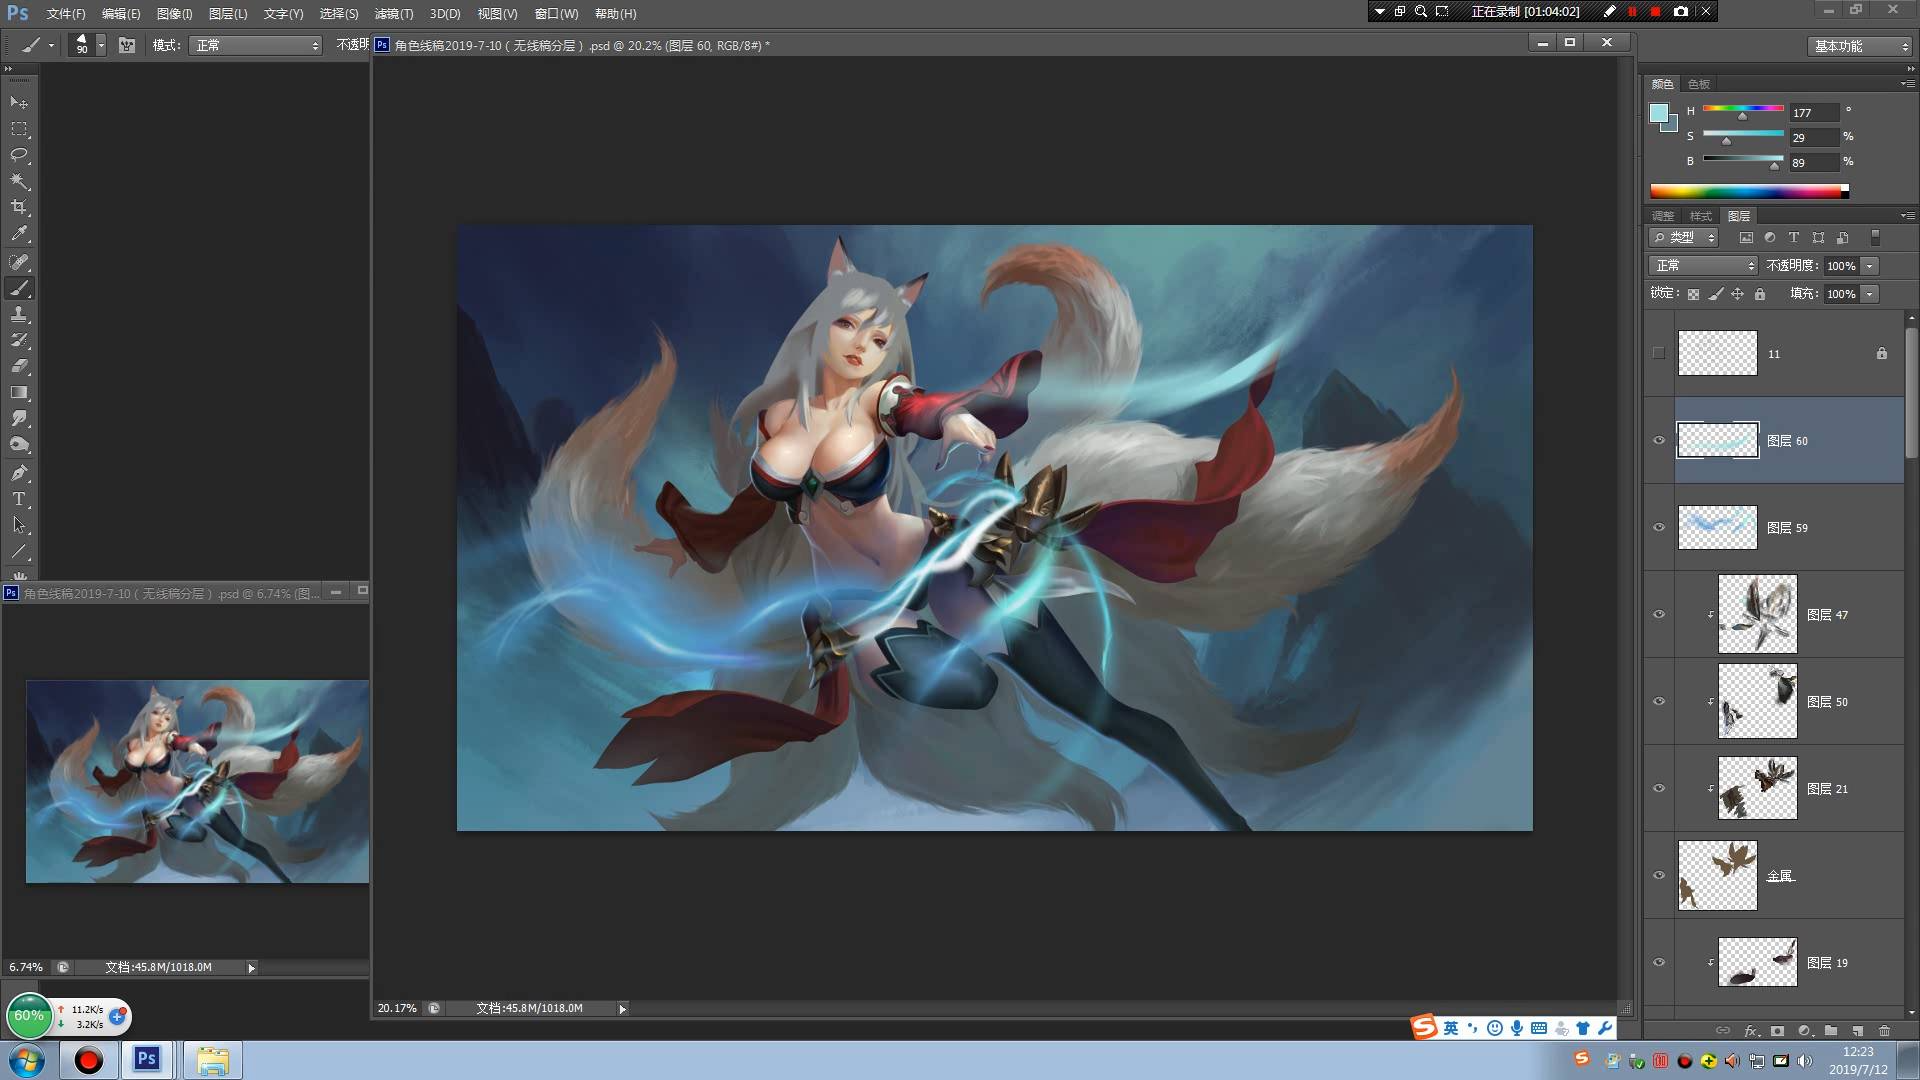Switch to the 色板 tab
Viewport: 1920px width, 1080px height.
(1699, 84)
